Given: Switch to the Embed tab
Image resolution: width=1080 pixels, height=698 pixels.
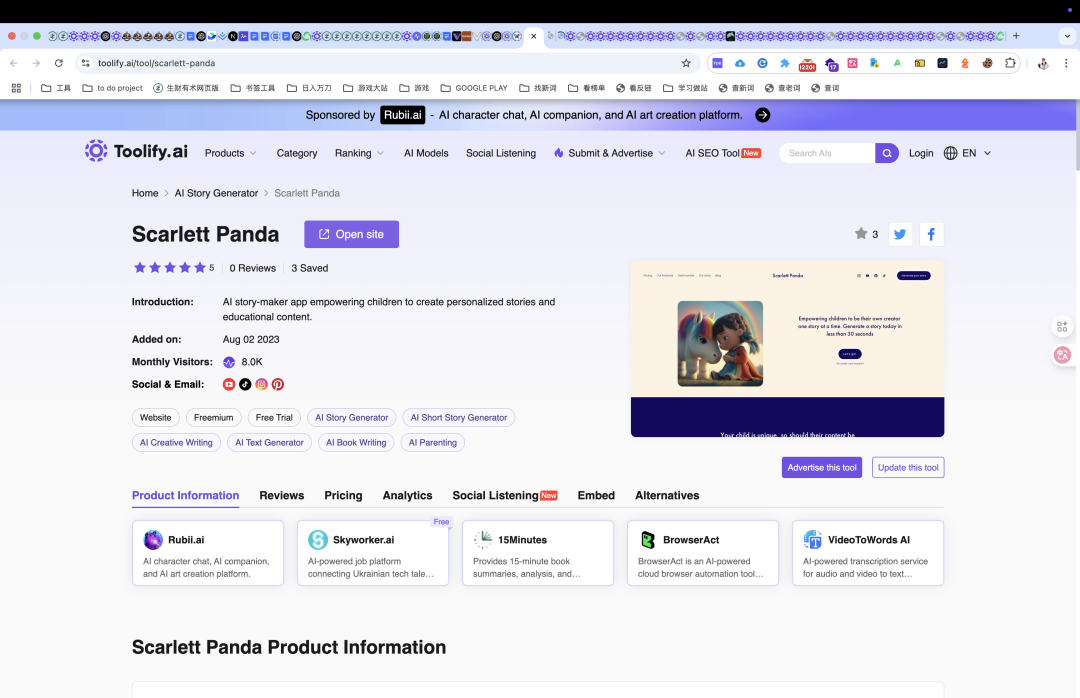Looking at the screenshot, I should pos(596,495).
